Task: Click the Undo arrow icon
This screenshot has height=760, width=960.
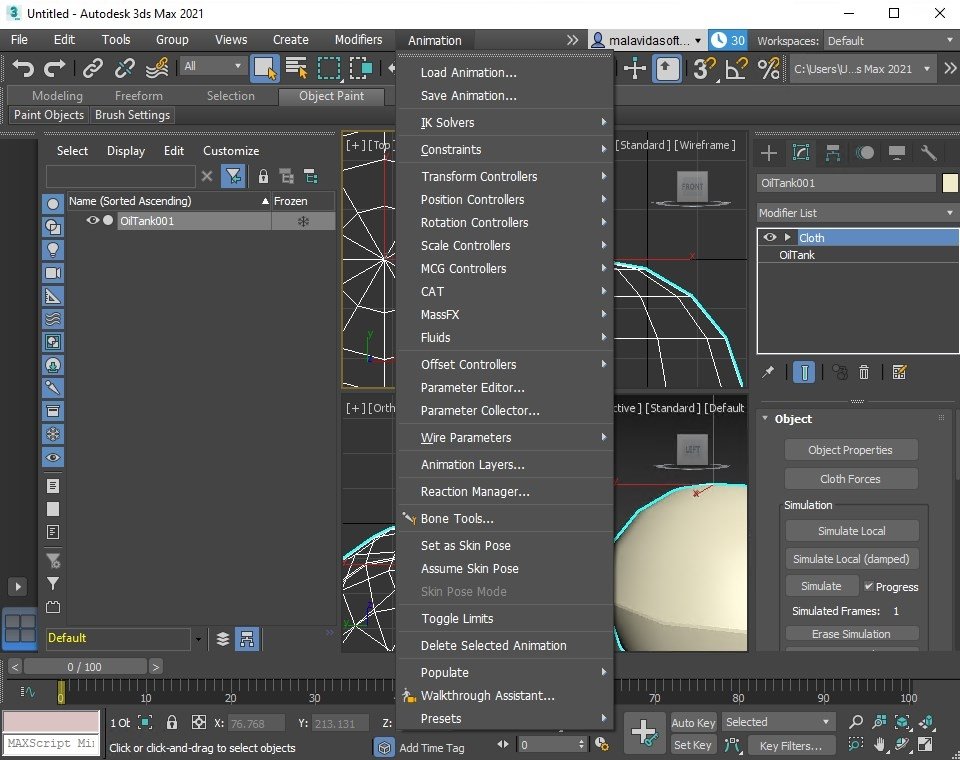Action: (23, 68)
